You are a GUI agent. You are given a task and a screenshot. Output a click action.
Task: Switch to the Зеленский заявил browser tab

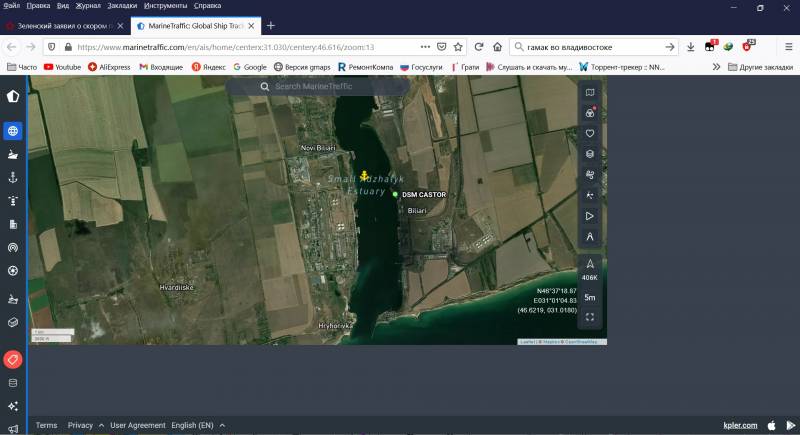(60, 25)
